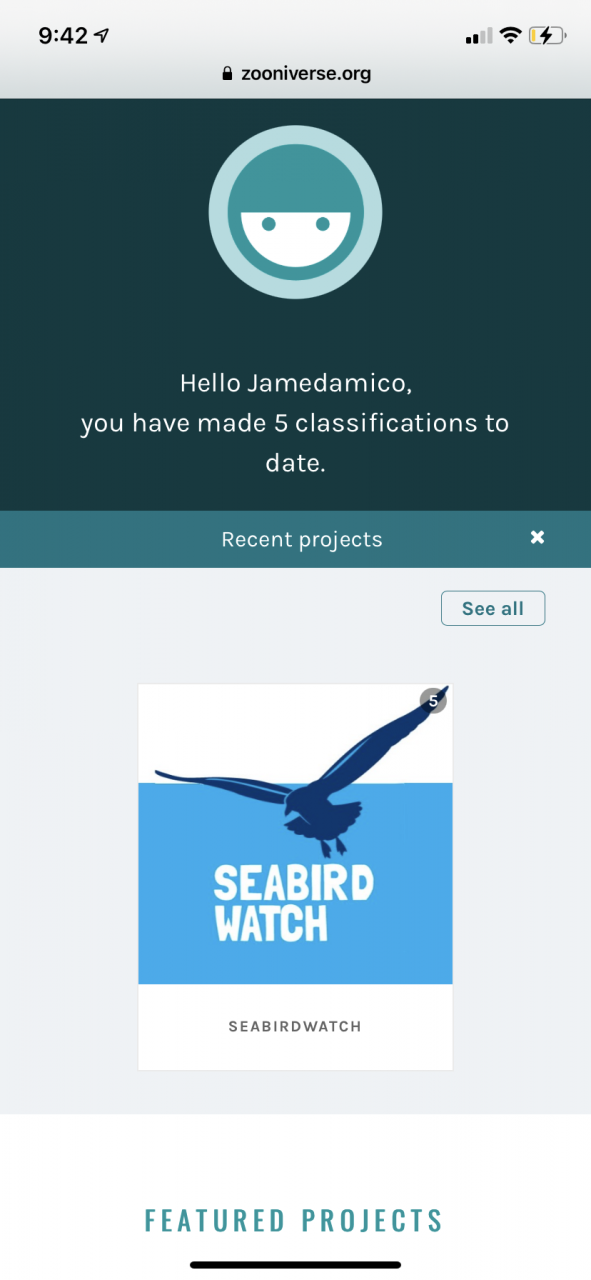
Task: Select the zooniverse.org address bar
Action: click(x=295, y=74)
